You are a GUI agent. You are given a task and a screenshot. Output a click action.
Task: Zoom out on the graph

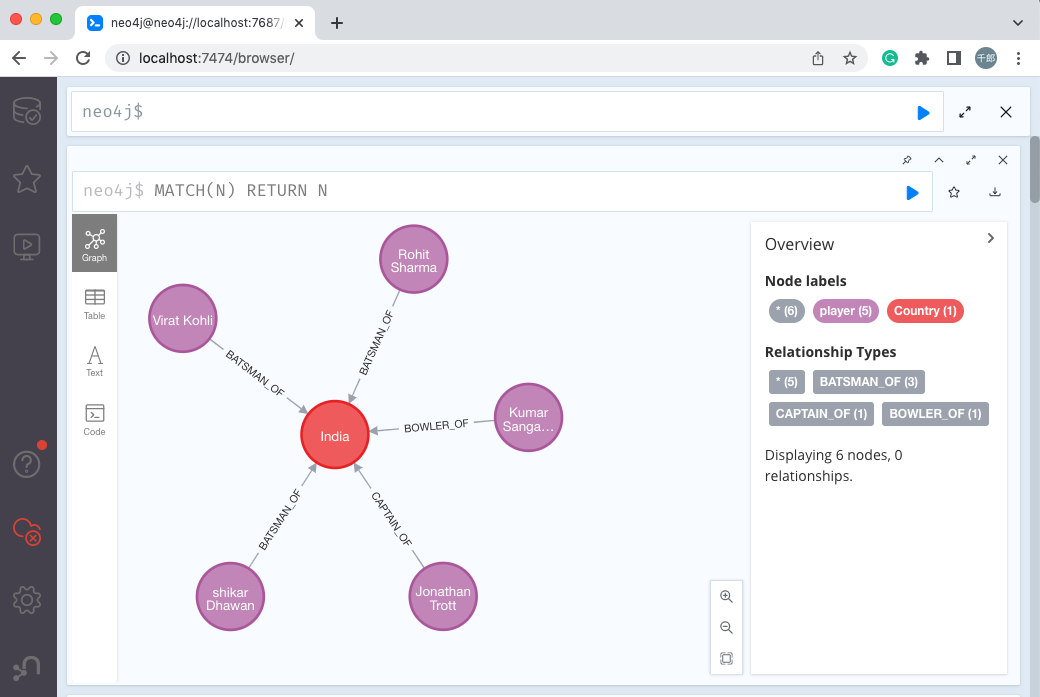tap(726, 627)
